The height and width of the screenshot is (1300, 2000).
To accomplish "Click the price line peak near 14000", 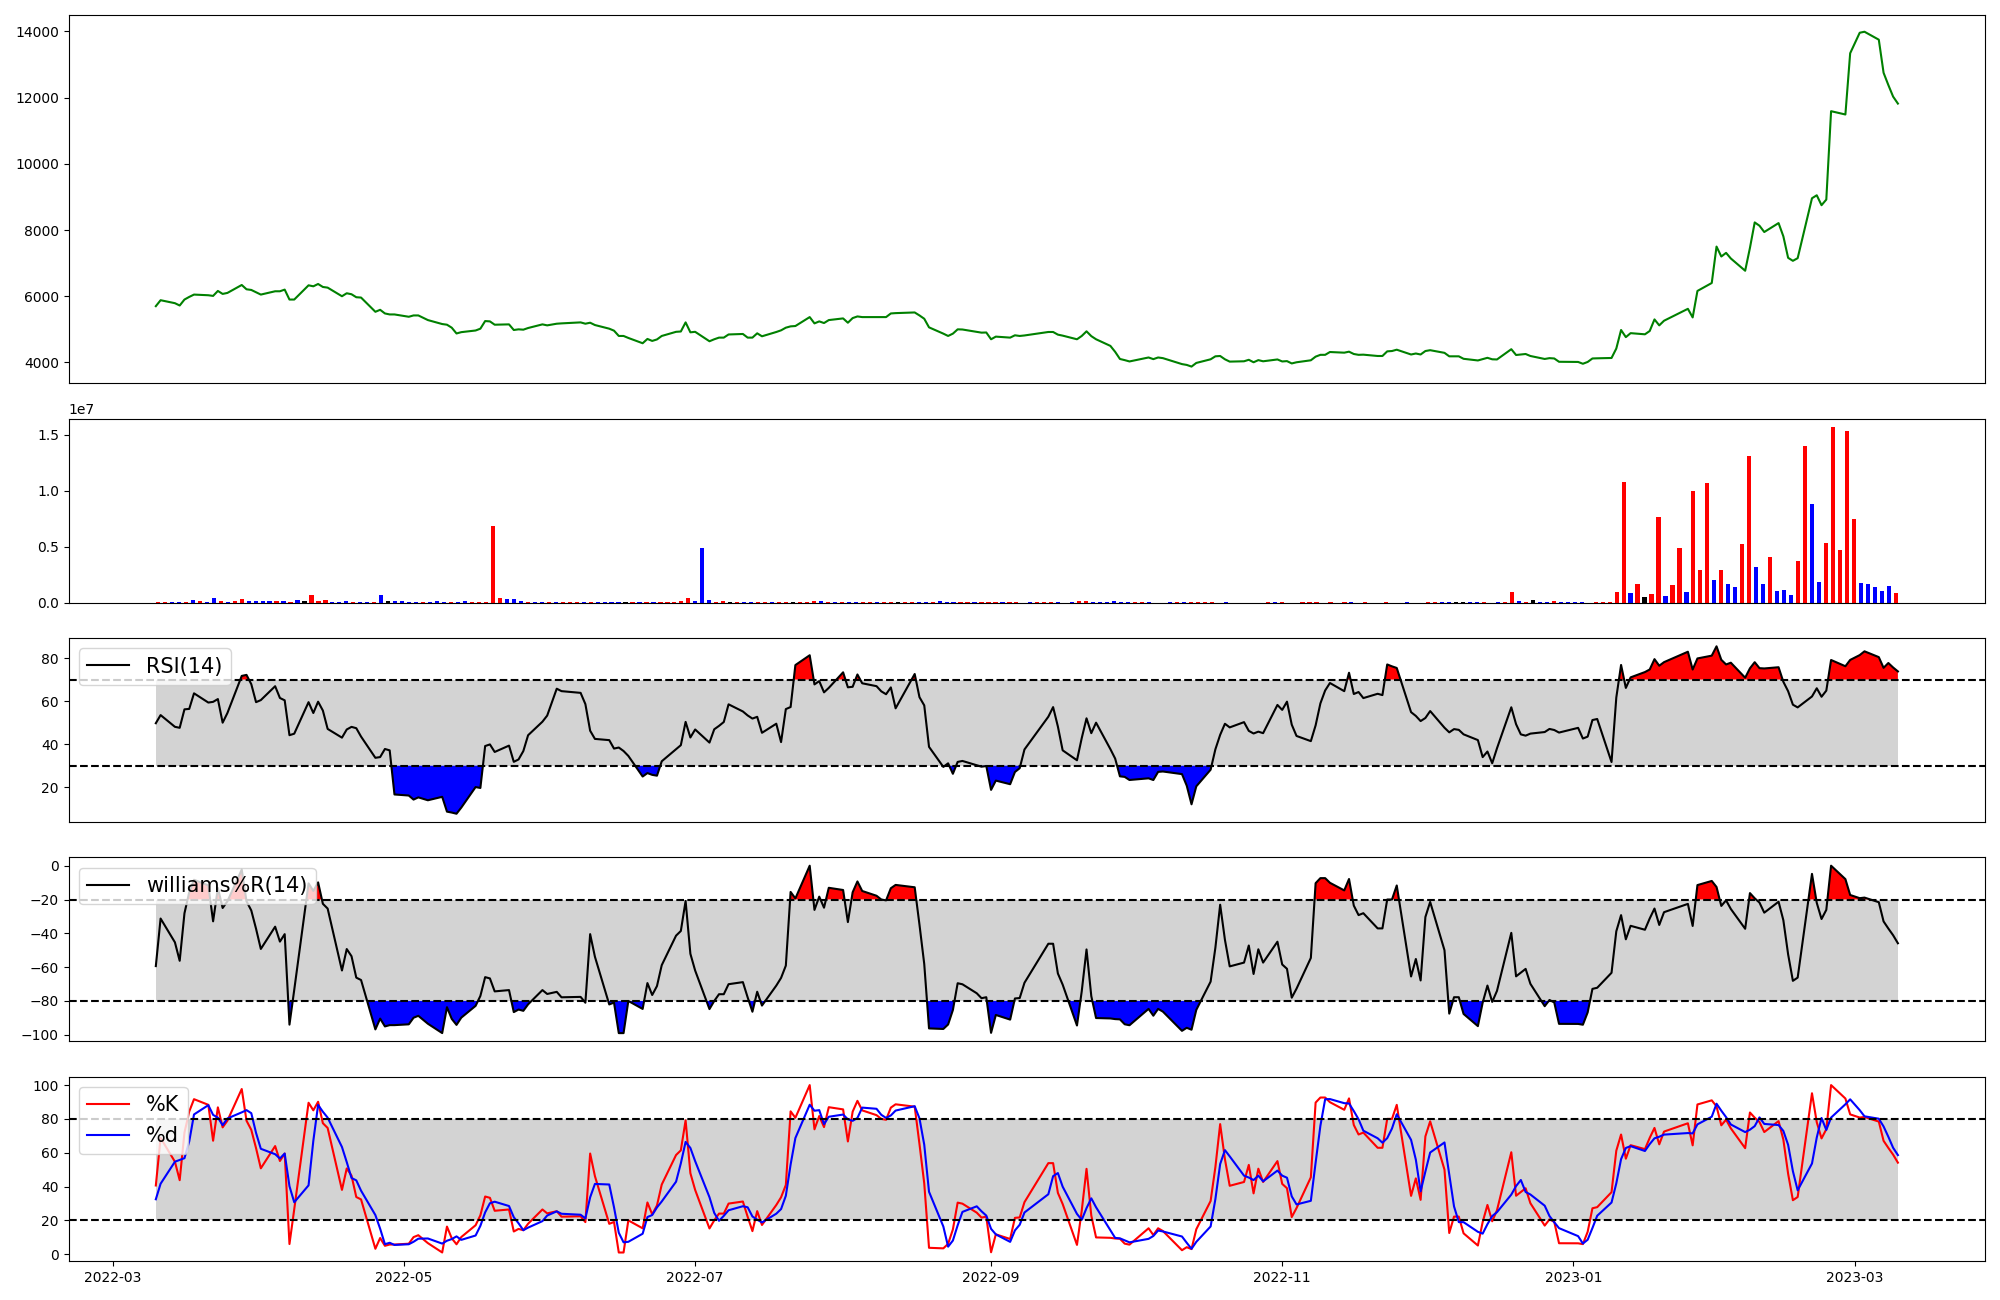I will tap(1862, 32).
